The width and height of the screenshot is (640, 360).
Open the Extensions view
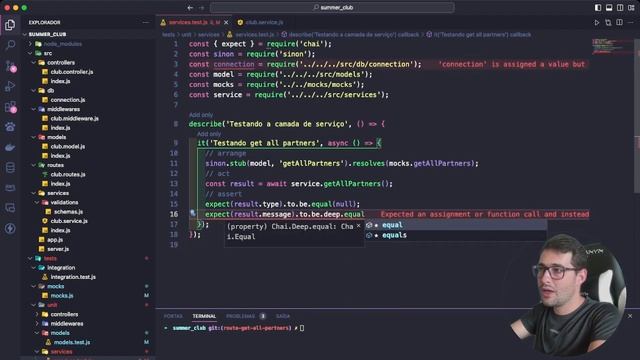coord(10,107)
